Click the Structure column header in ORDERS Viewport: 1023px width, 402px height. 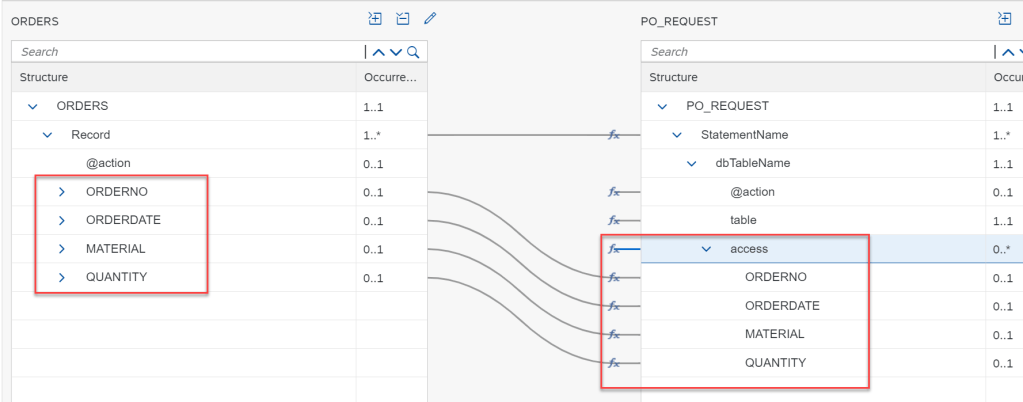click(x=44, y=77)
